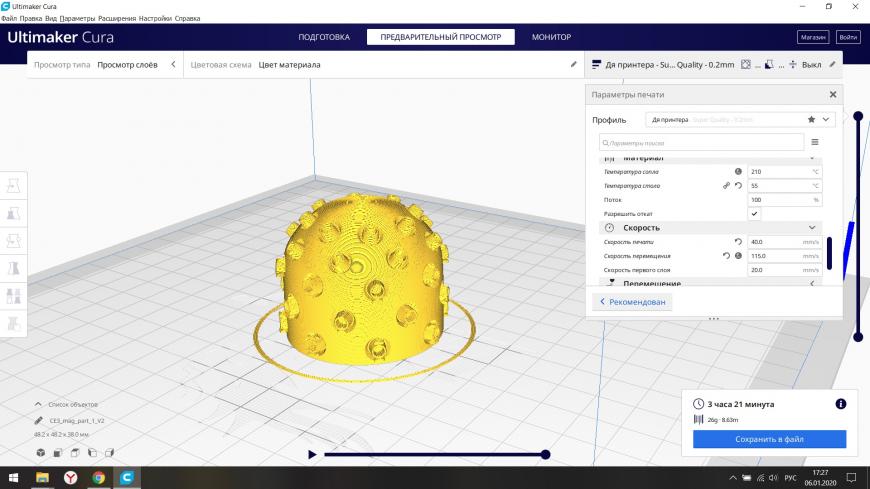Open the Профиль dropdown
The height and width of the screenshot is (489, 870).
point(740,119)
